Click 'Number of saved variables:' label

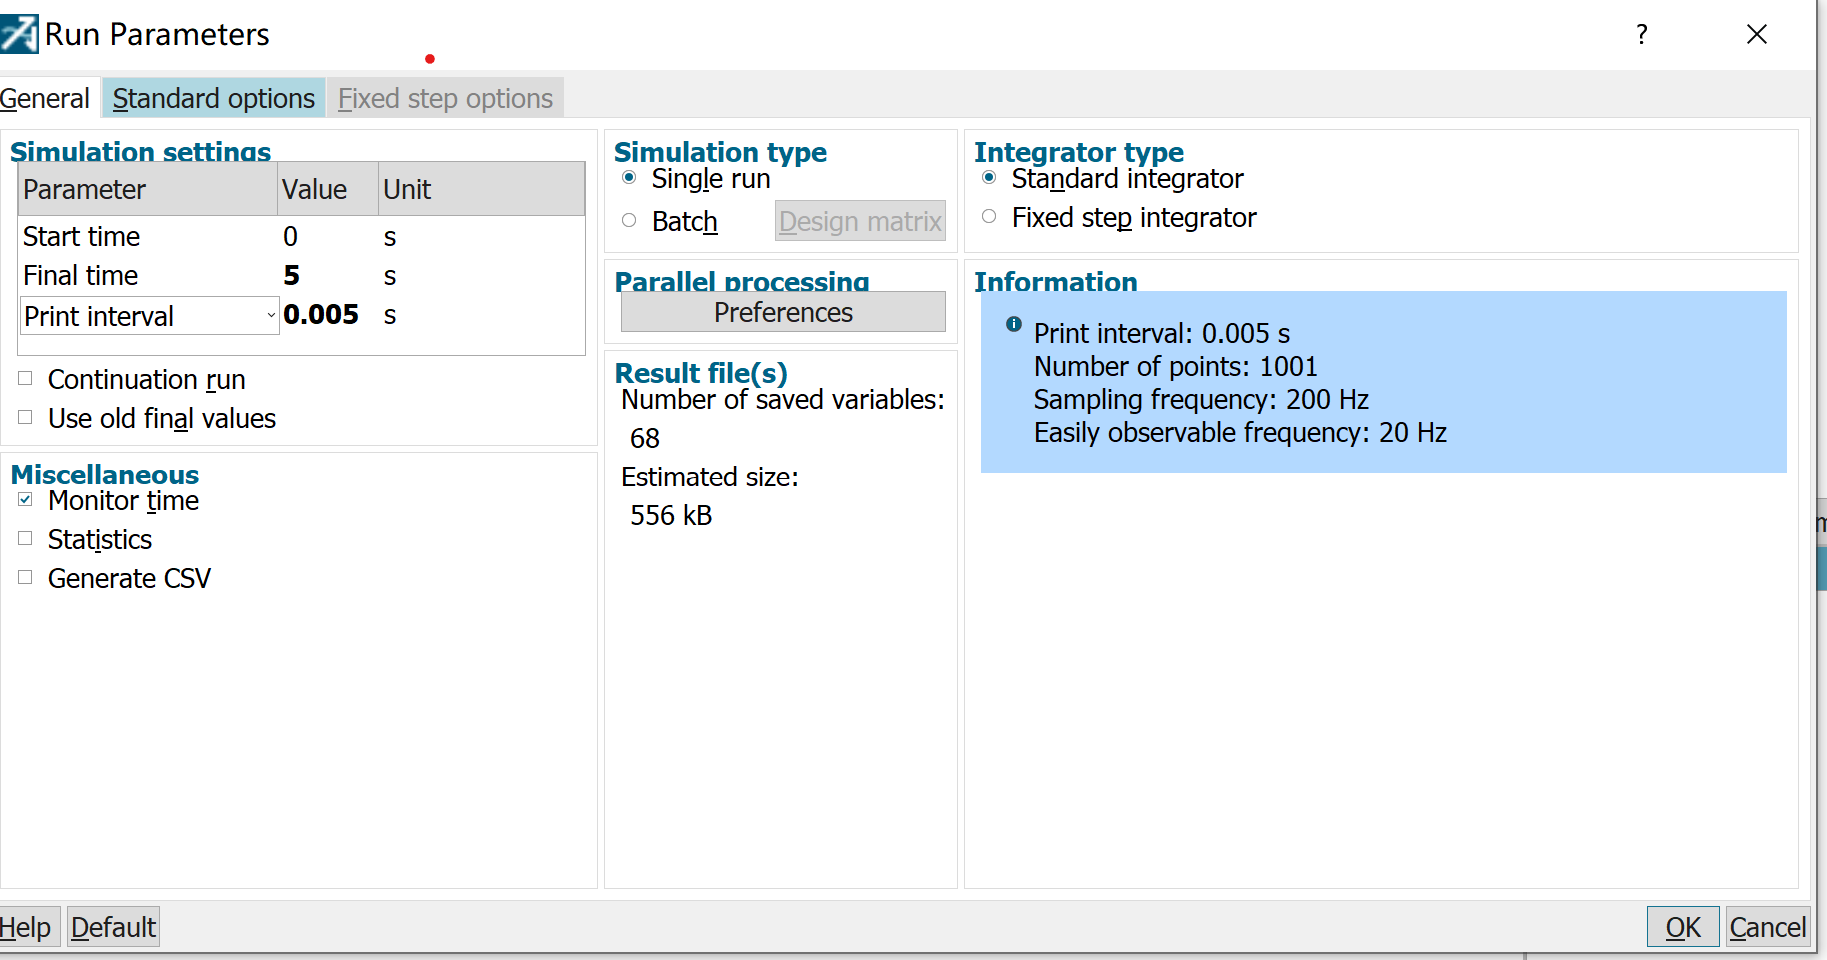783,399
